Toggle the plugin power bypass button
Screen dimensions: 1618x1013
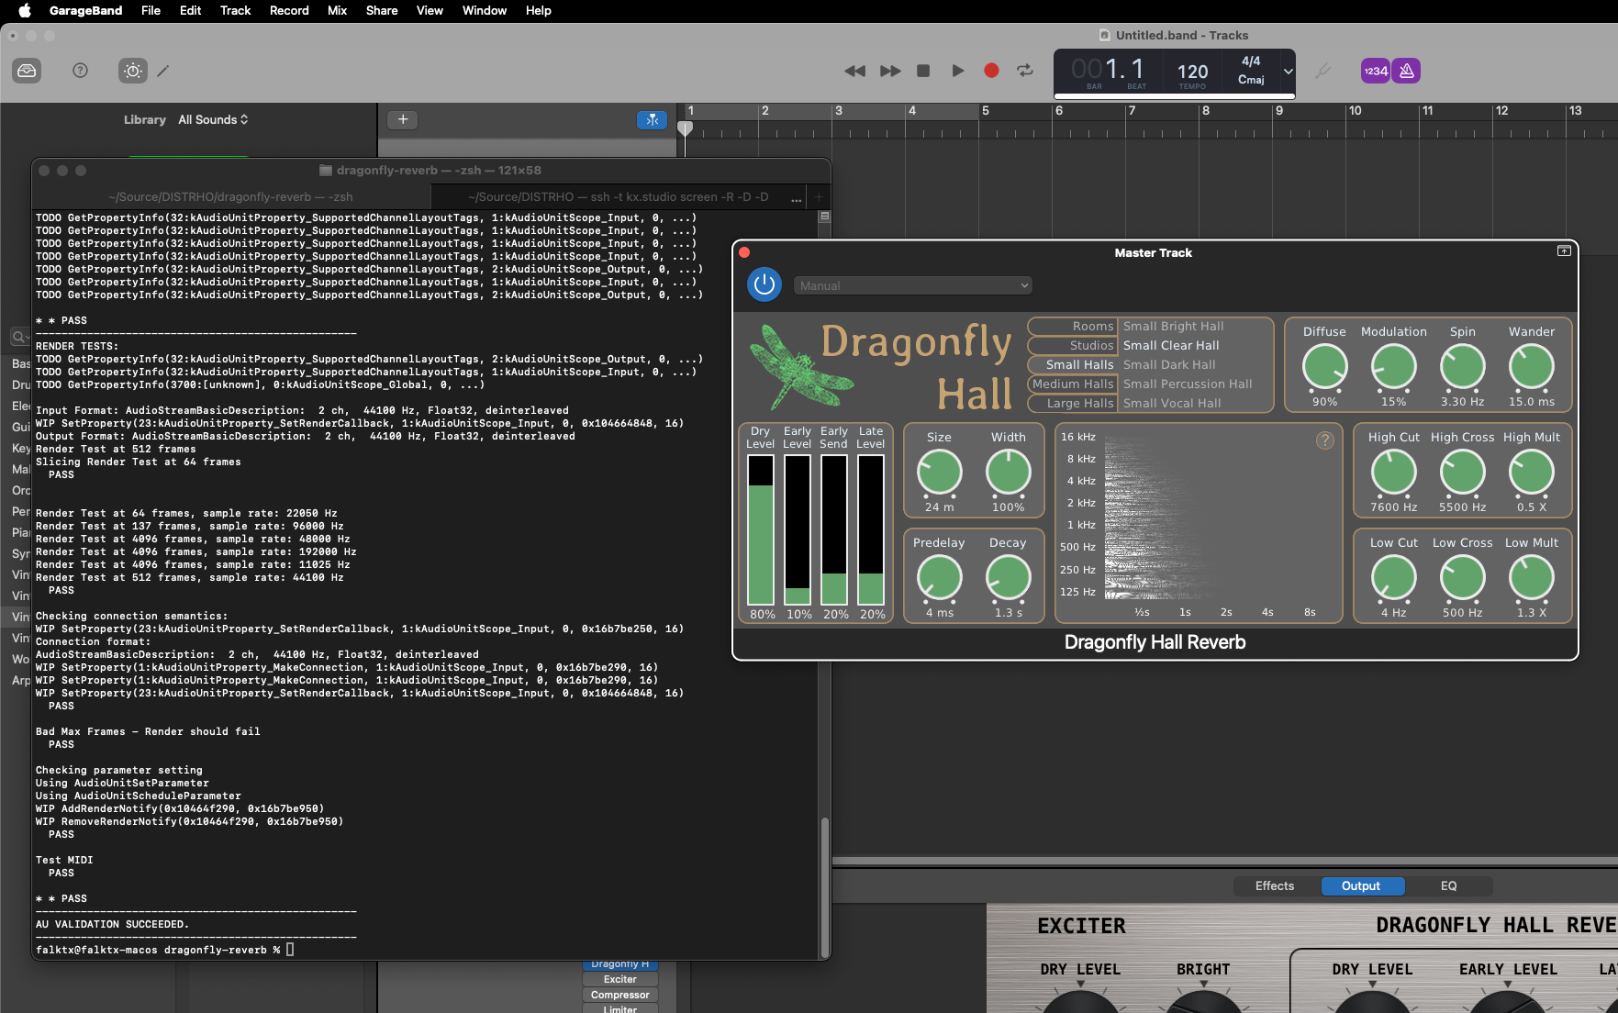764,285
